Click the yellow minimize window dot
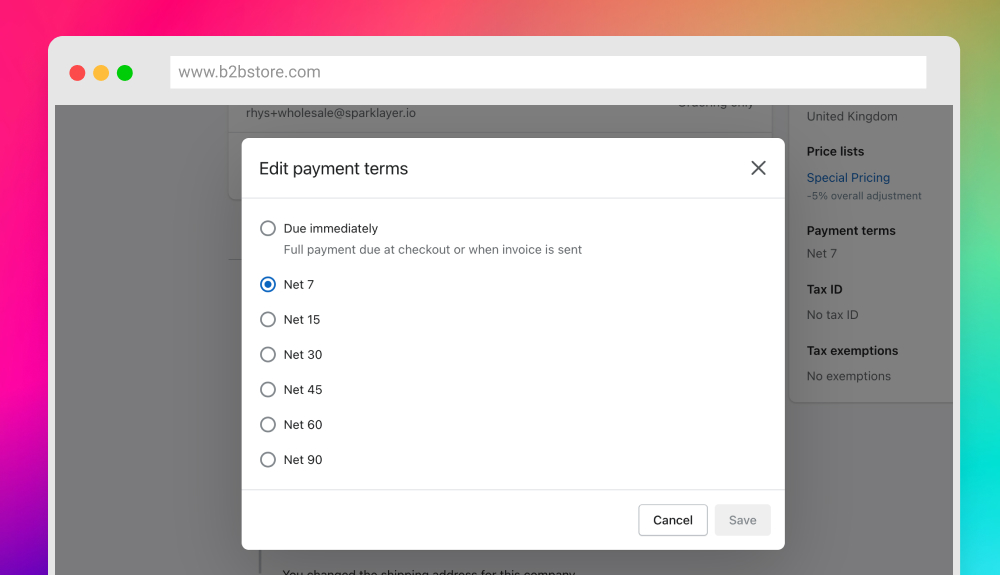Screen dimensions: 1000x575 point(101,73)
